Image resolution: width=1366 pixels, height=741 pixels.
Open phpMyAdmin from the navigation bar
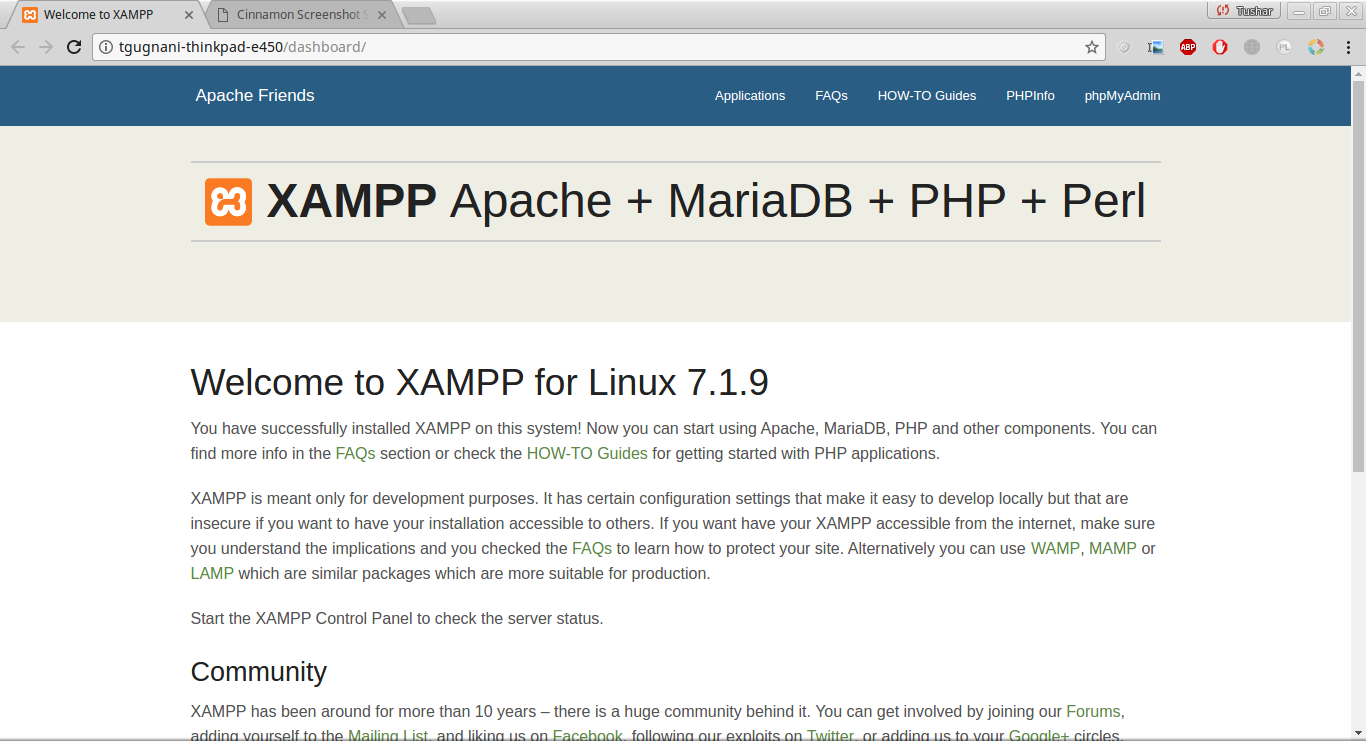[1122, 96]
